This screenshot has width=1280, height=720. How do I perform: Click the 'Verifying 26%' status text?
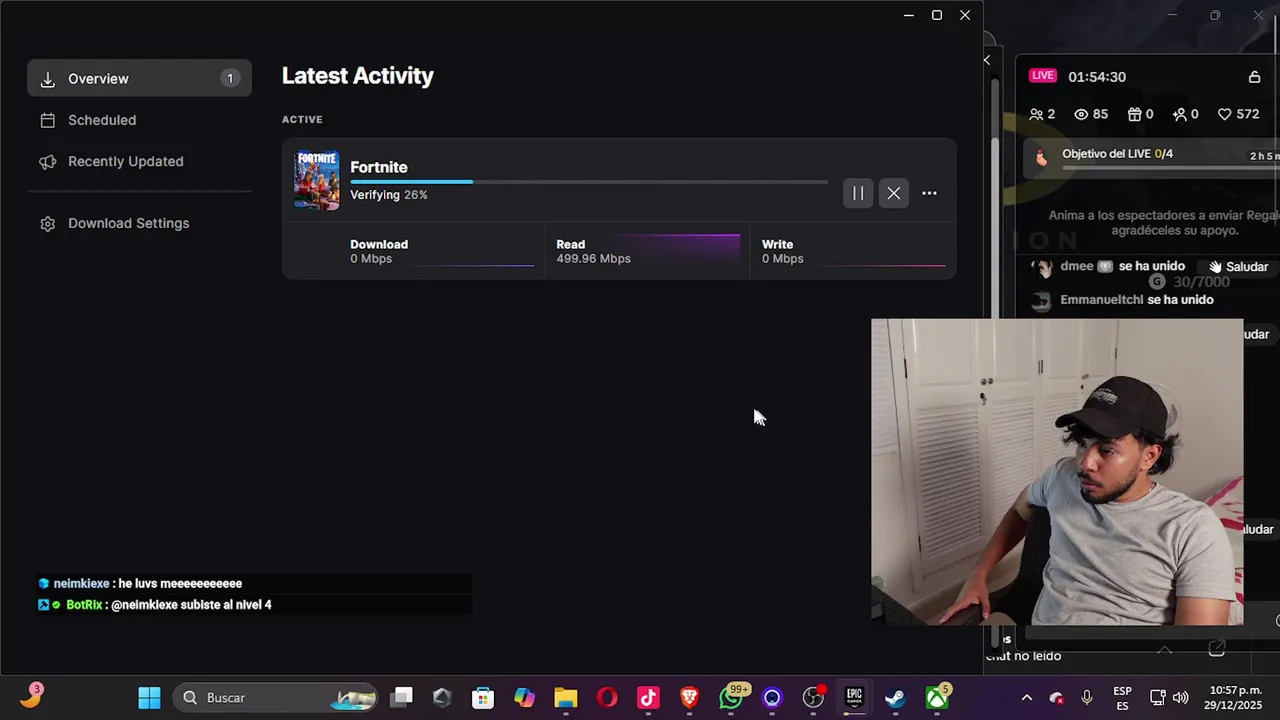(x=389, y=195)
